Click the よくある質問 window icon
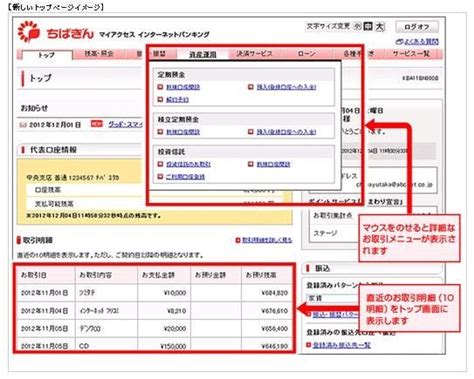The width and height of the screenshot is (474, 379). (399, 42)
